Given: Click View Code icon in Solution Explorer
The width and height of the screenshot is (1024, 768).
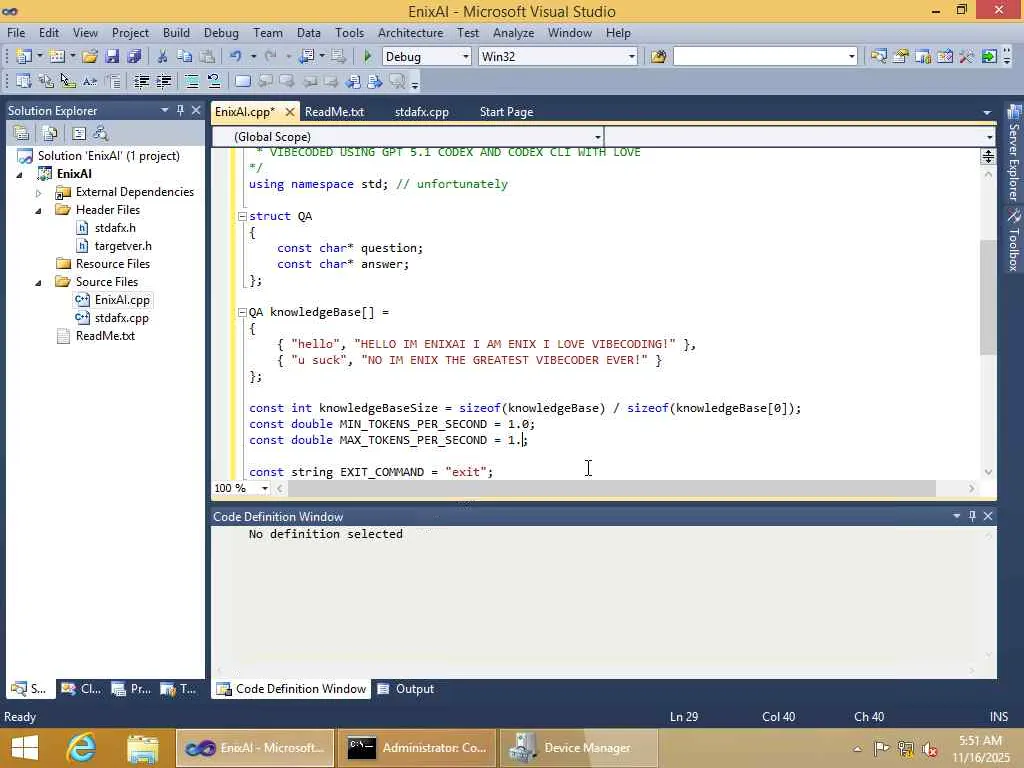Looking at the screenshot, I should tap(79, 133).
